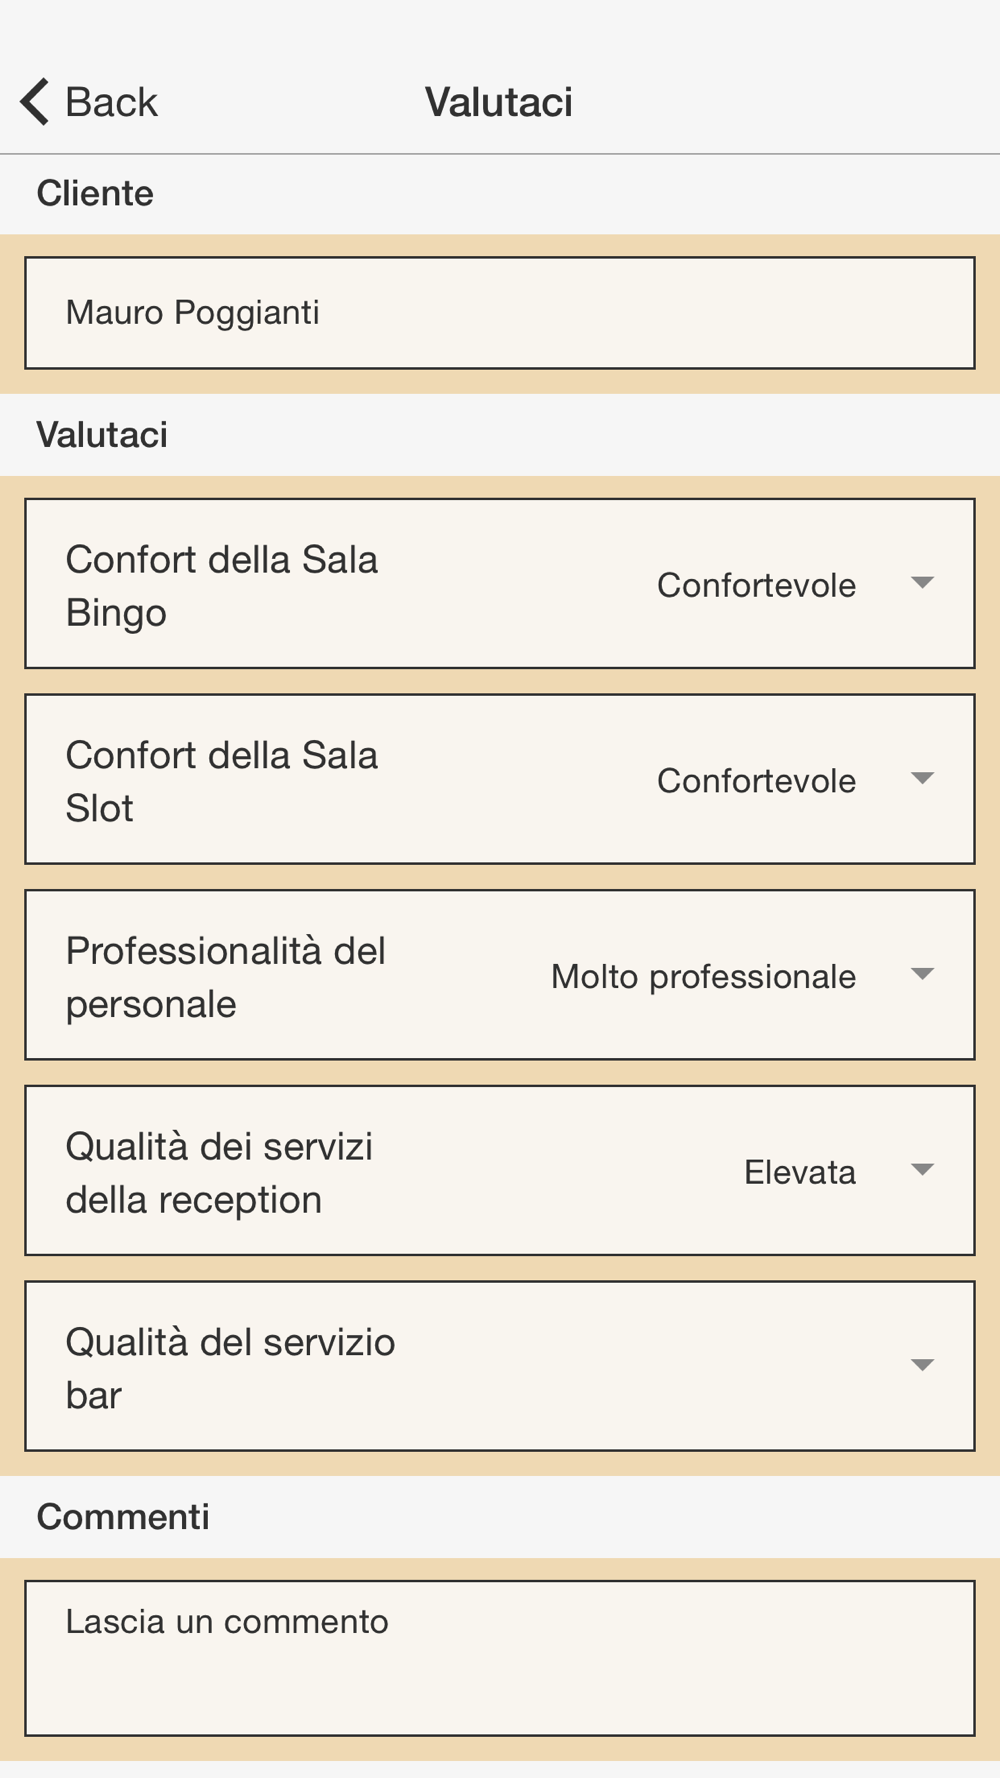
Task: Open the Confort della Sala Slot dropdown arrow
Action: pyautogui.click(x=922, y=779)
